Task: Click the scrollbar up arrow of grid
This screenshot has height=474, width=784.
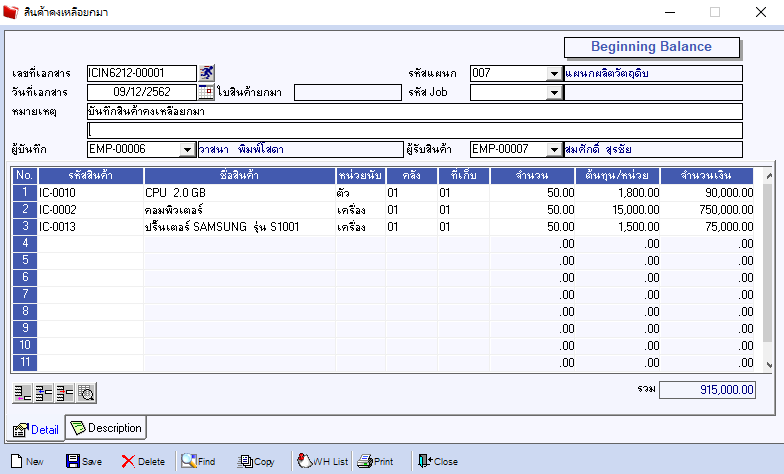Action: [x=769, y=176]
